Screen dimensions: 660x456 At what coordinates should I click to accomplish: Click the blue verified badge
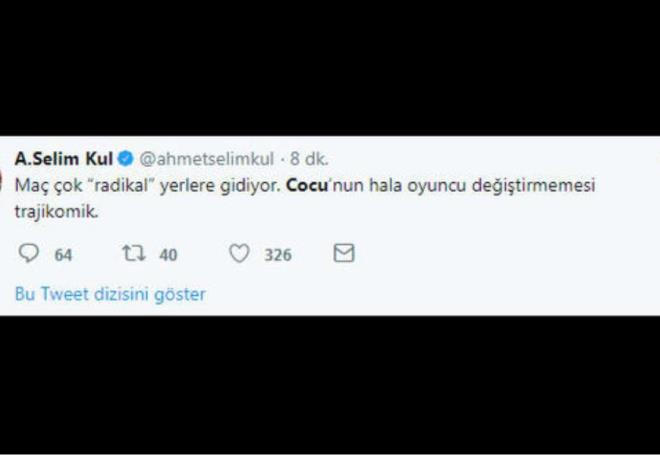128,158
